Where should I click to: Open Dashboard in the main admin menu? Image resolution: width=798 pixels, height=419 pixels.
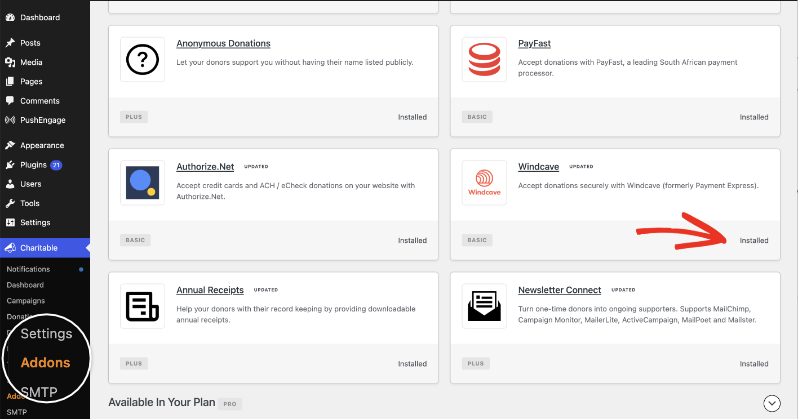[40, 17]
